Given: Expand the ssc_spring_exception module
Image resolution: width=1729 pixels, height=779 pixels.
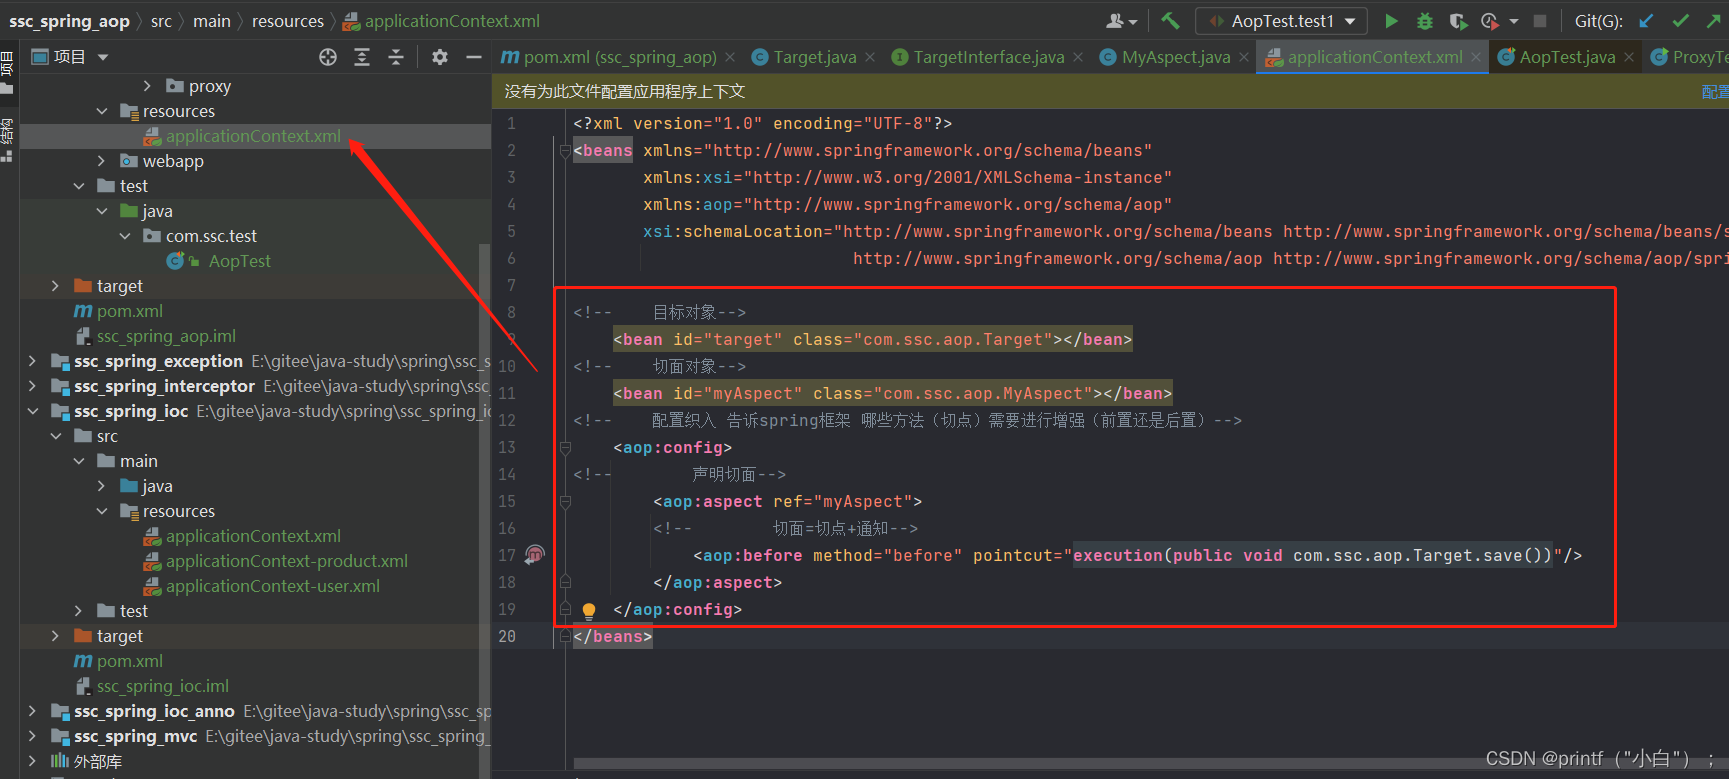Looking at the screenshot, I should (x=33, y=361).
